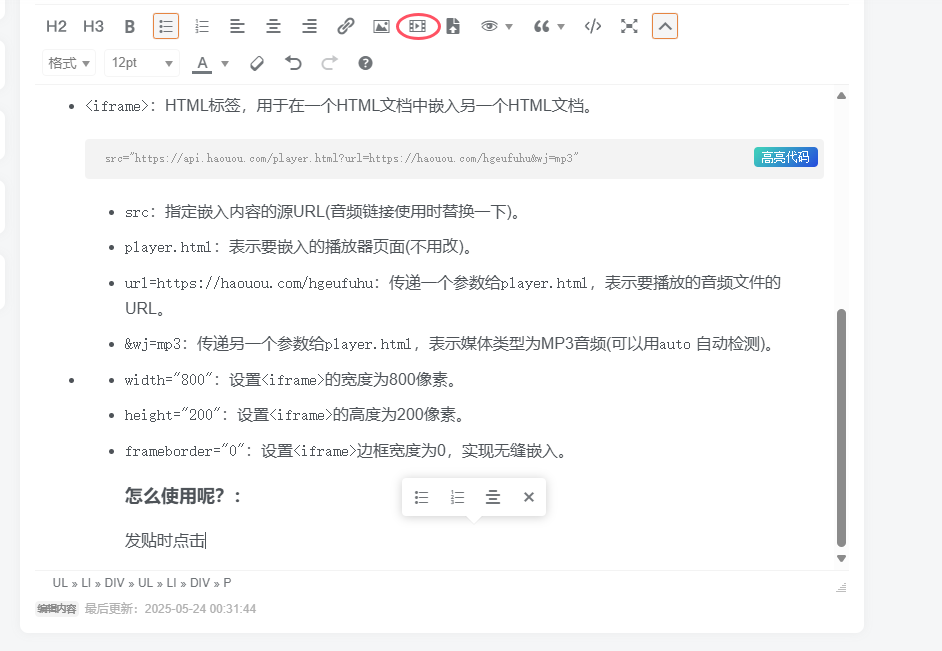Insert video media (circled icon)
Image resolution: width=942 pixels, height=651 pixels.
(418, 26)
